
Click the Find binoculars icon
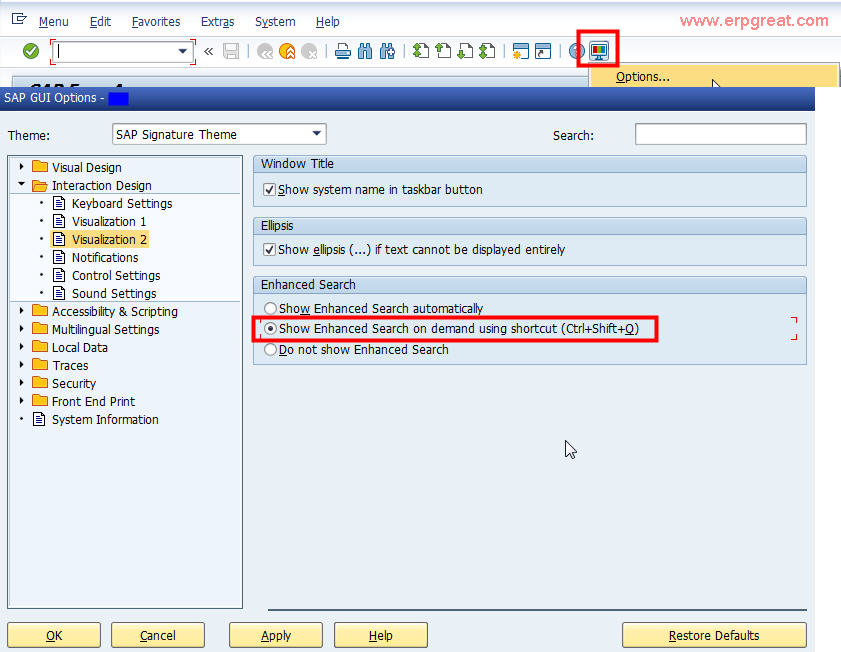pyautogui.click(x=365, y=51)
